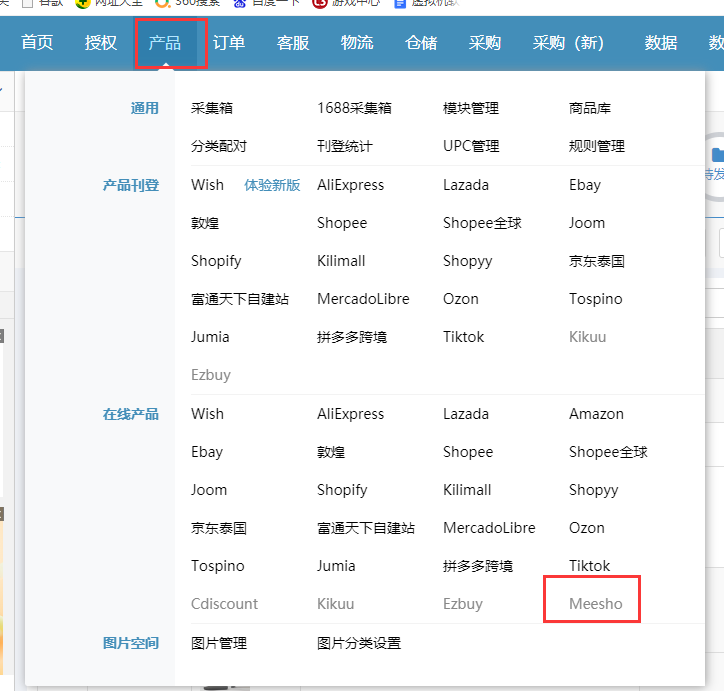
Task: Click the 体验新版 link beside Wish
Action: click(272, 185)
